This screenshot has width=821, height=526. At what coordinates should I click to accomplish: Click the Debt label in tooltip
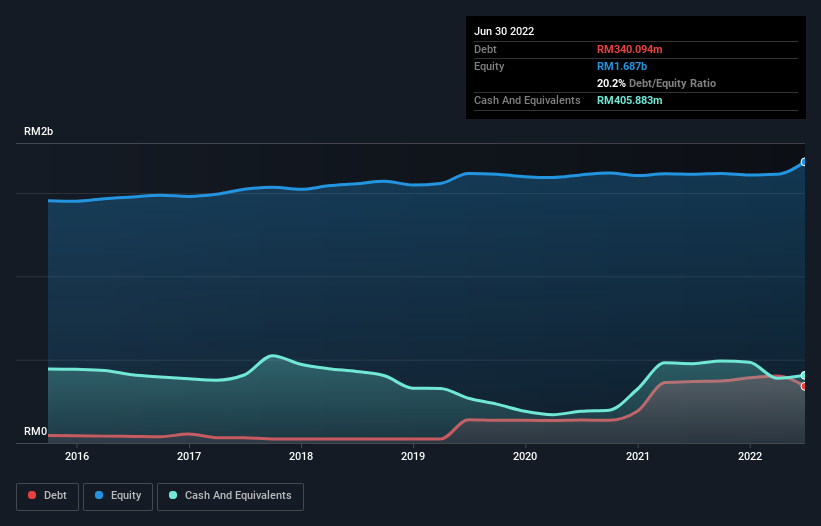point(485,49)
